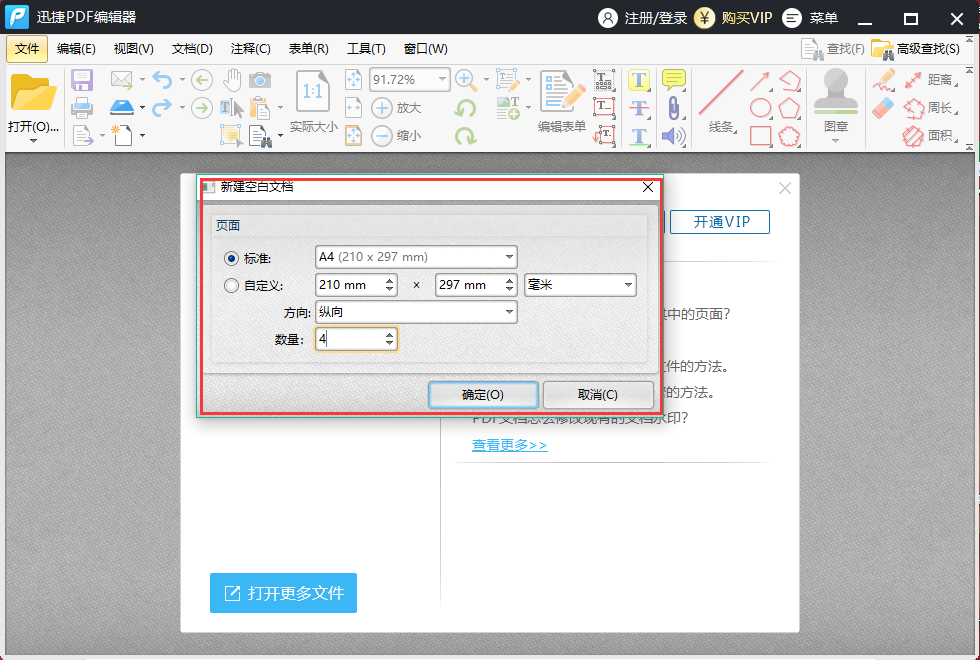Rotate view counterclockwise

(465, 108)
